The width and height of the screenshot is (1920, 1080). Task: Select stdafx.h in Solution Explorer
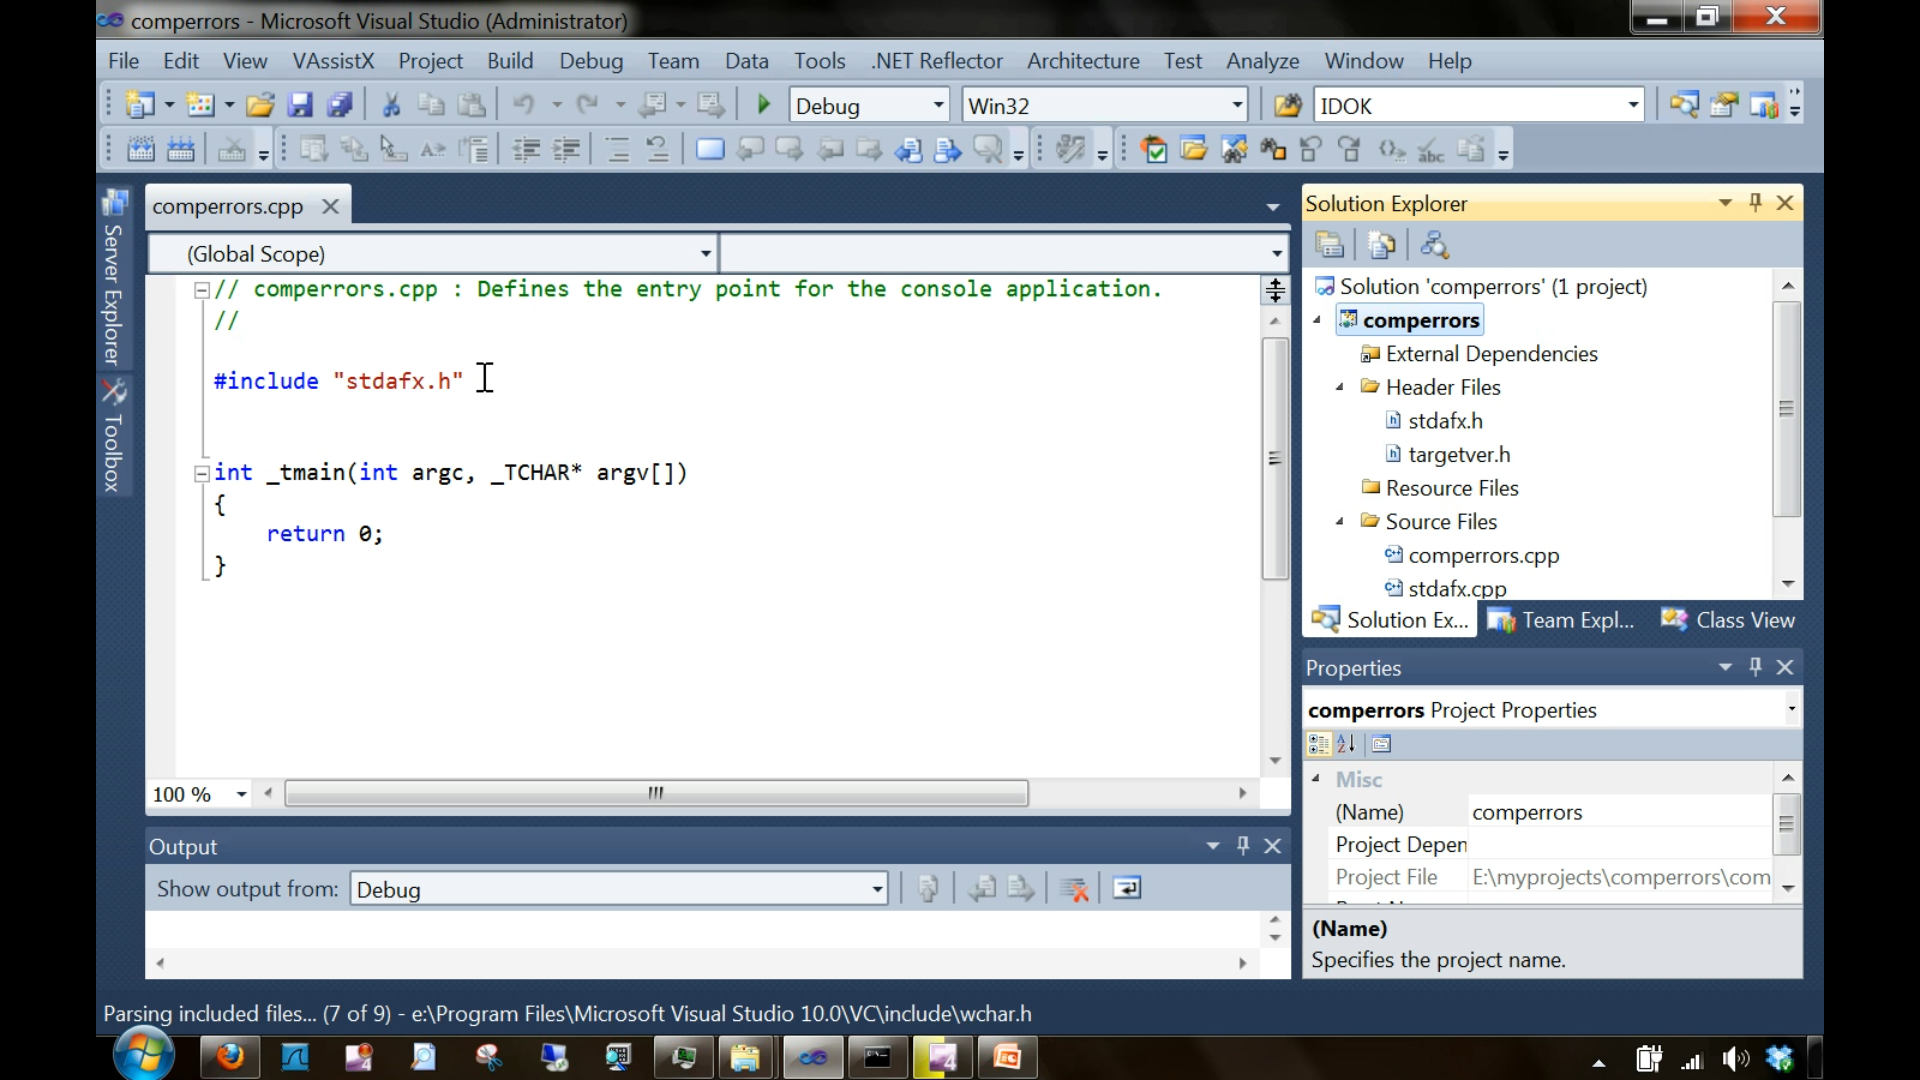coord(1445,421)
